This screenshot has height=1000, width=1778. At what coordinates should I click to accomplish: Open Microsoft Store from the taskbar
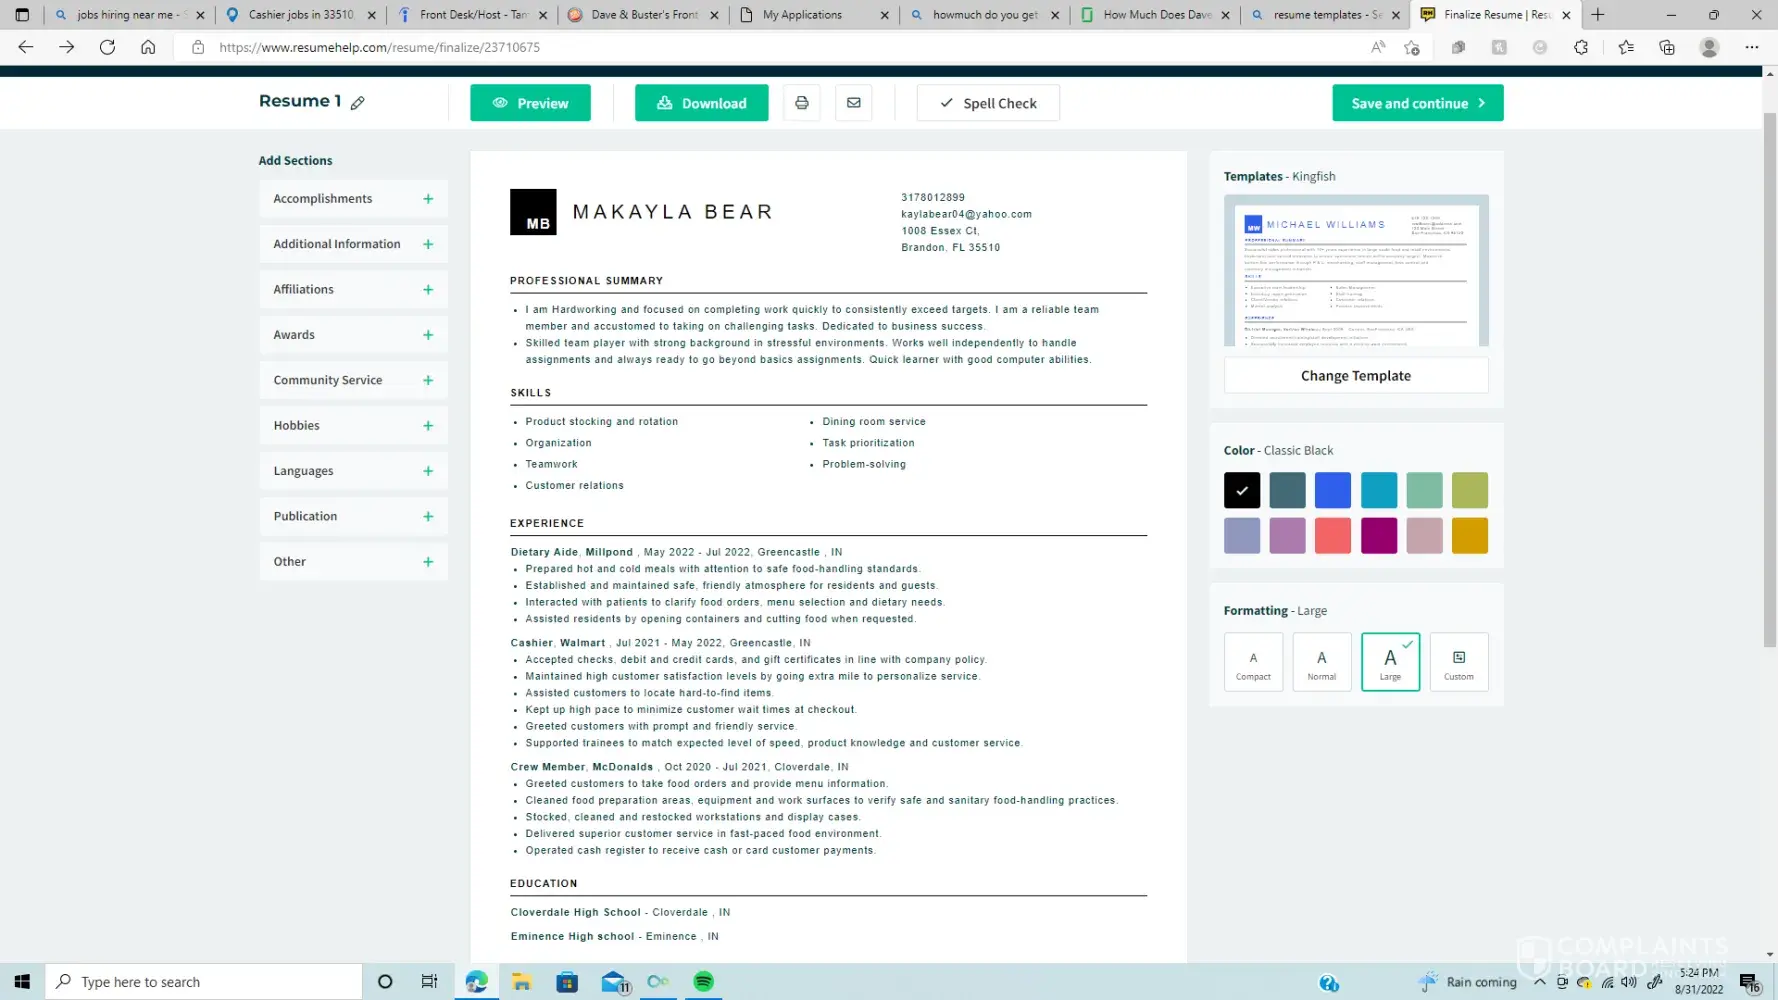pyautogui.click(x=567, y=982)
